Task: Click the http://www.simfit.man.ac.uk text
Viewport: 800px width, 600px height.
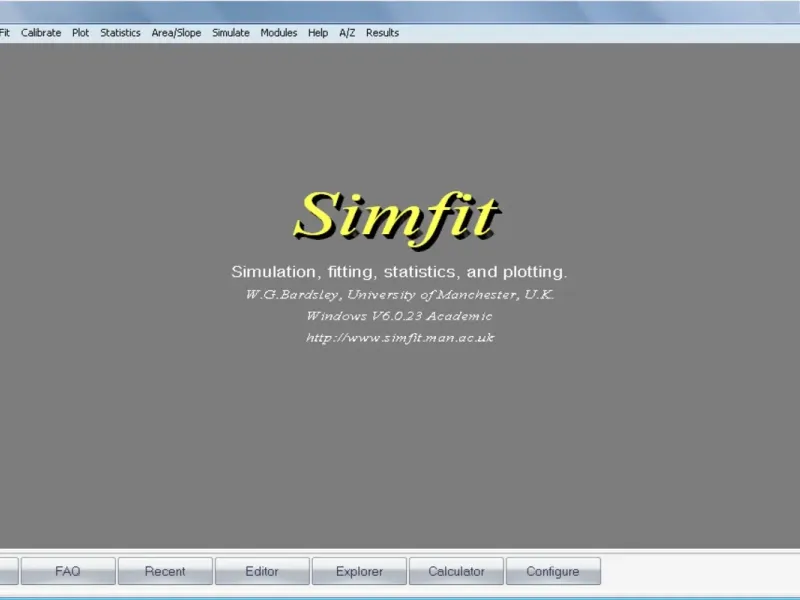Action: pos(400,338)
